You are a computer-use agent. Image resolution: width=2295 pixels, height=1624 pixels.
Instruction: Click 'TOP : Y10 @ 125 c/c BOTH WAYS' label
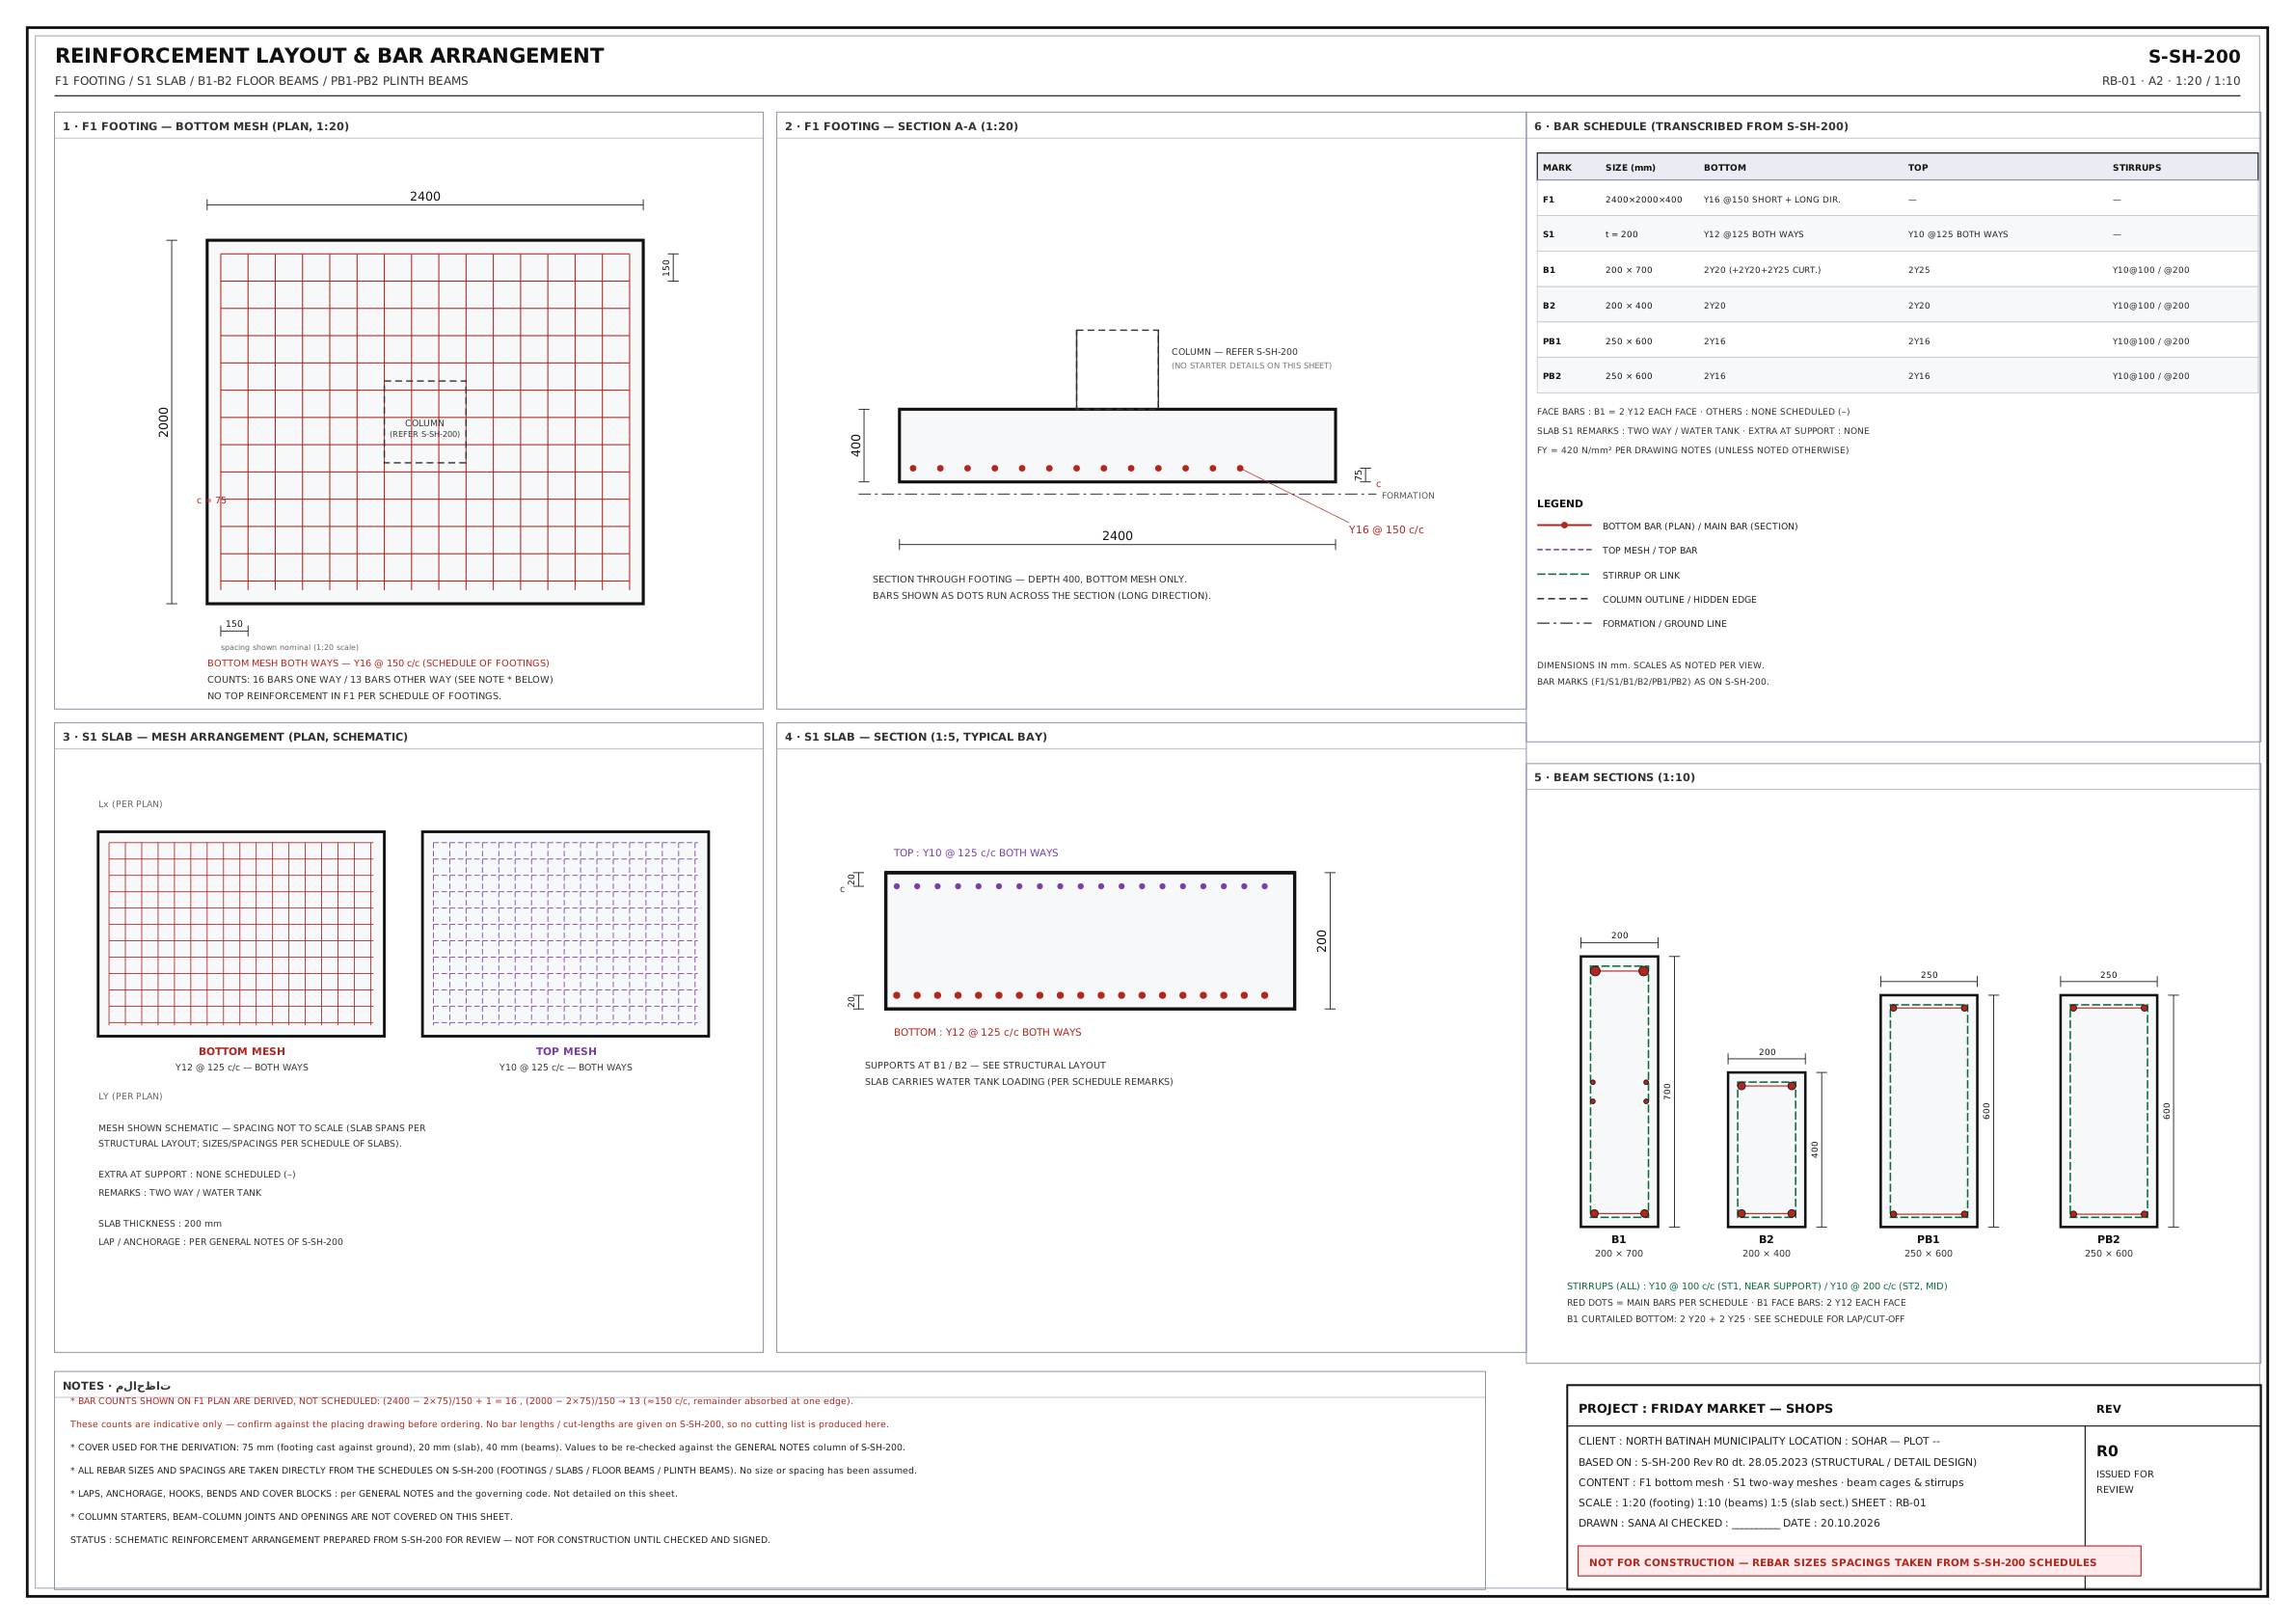976,853
